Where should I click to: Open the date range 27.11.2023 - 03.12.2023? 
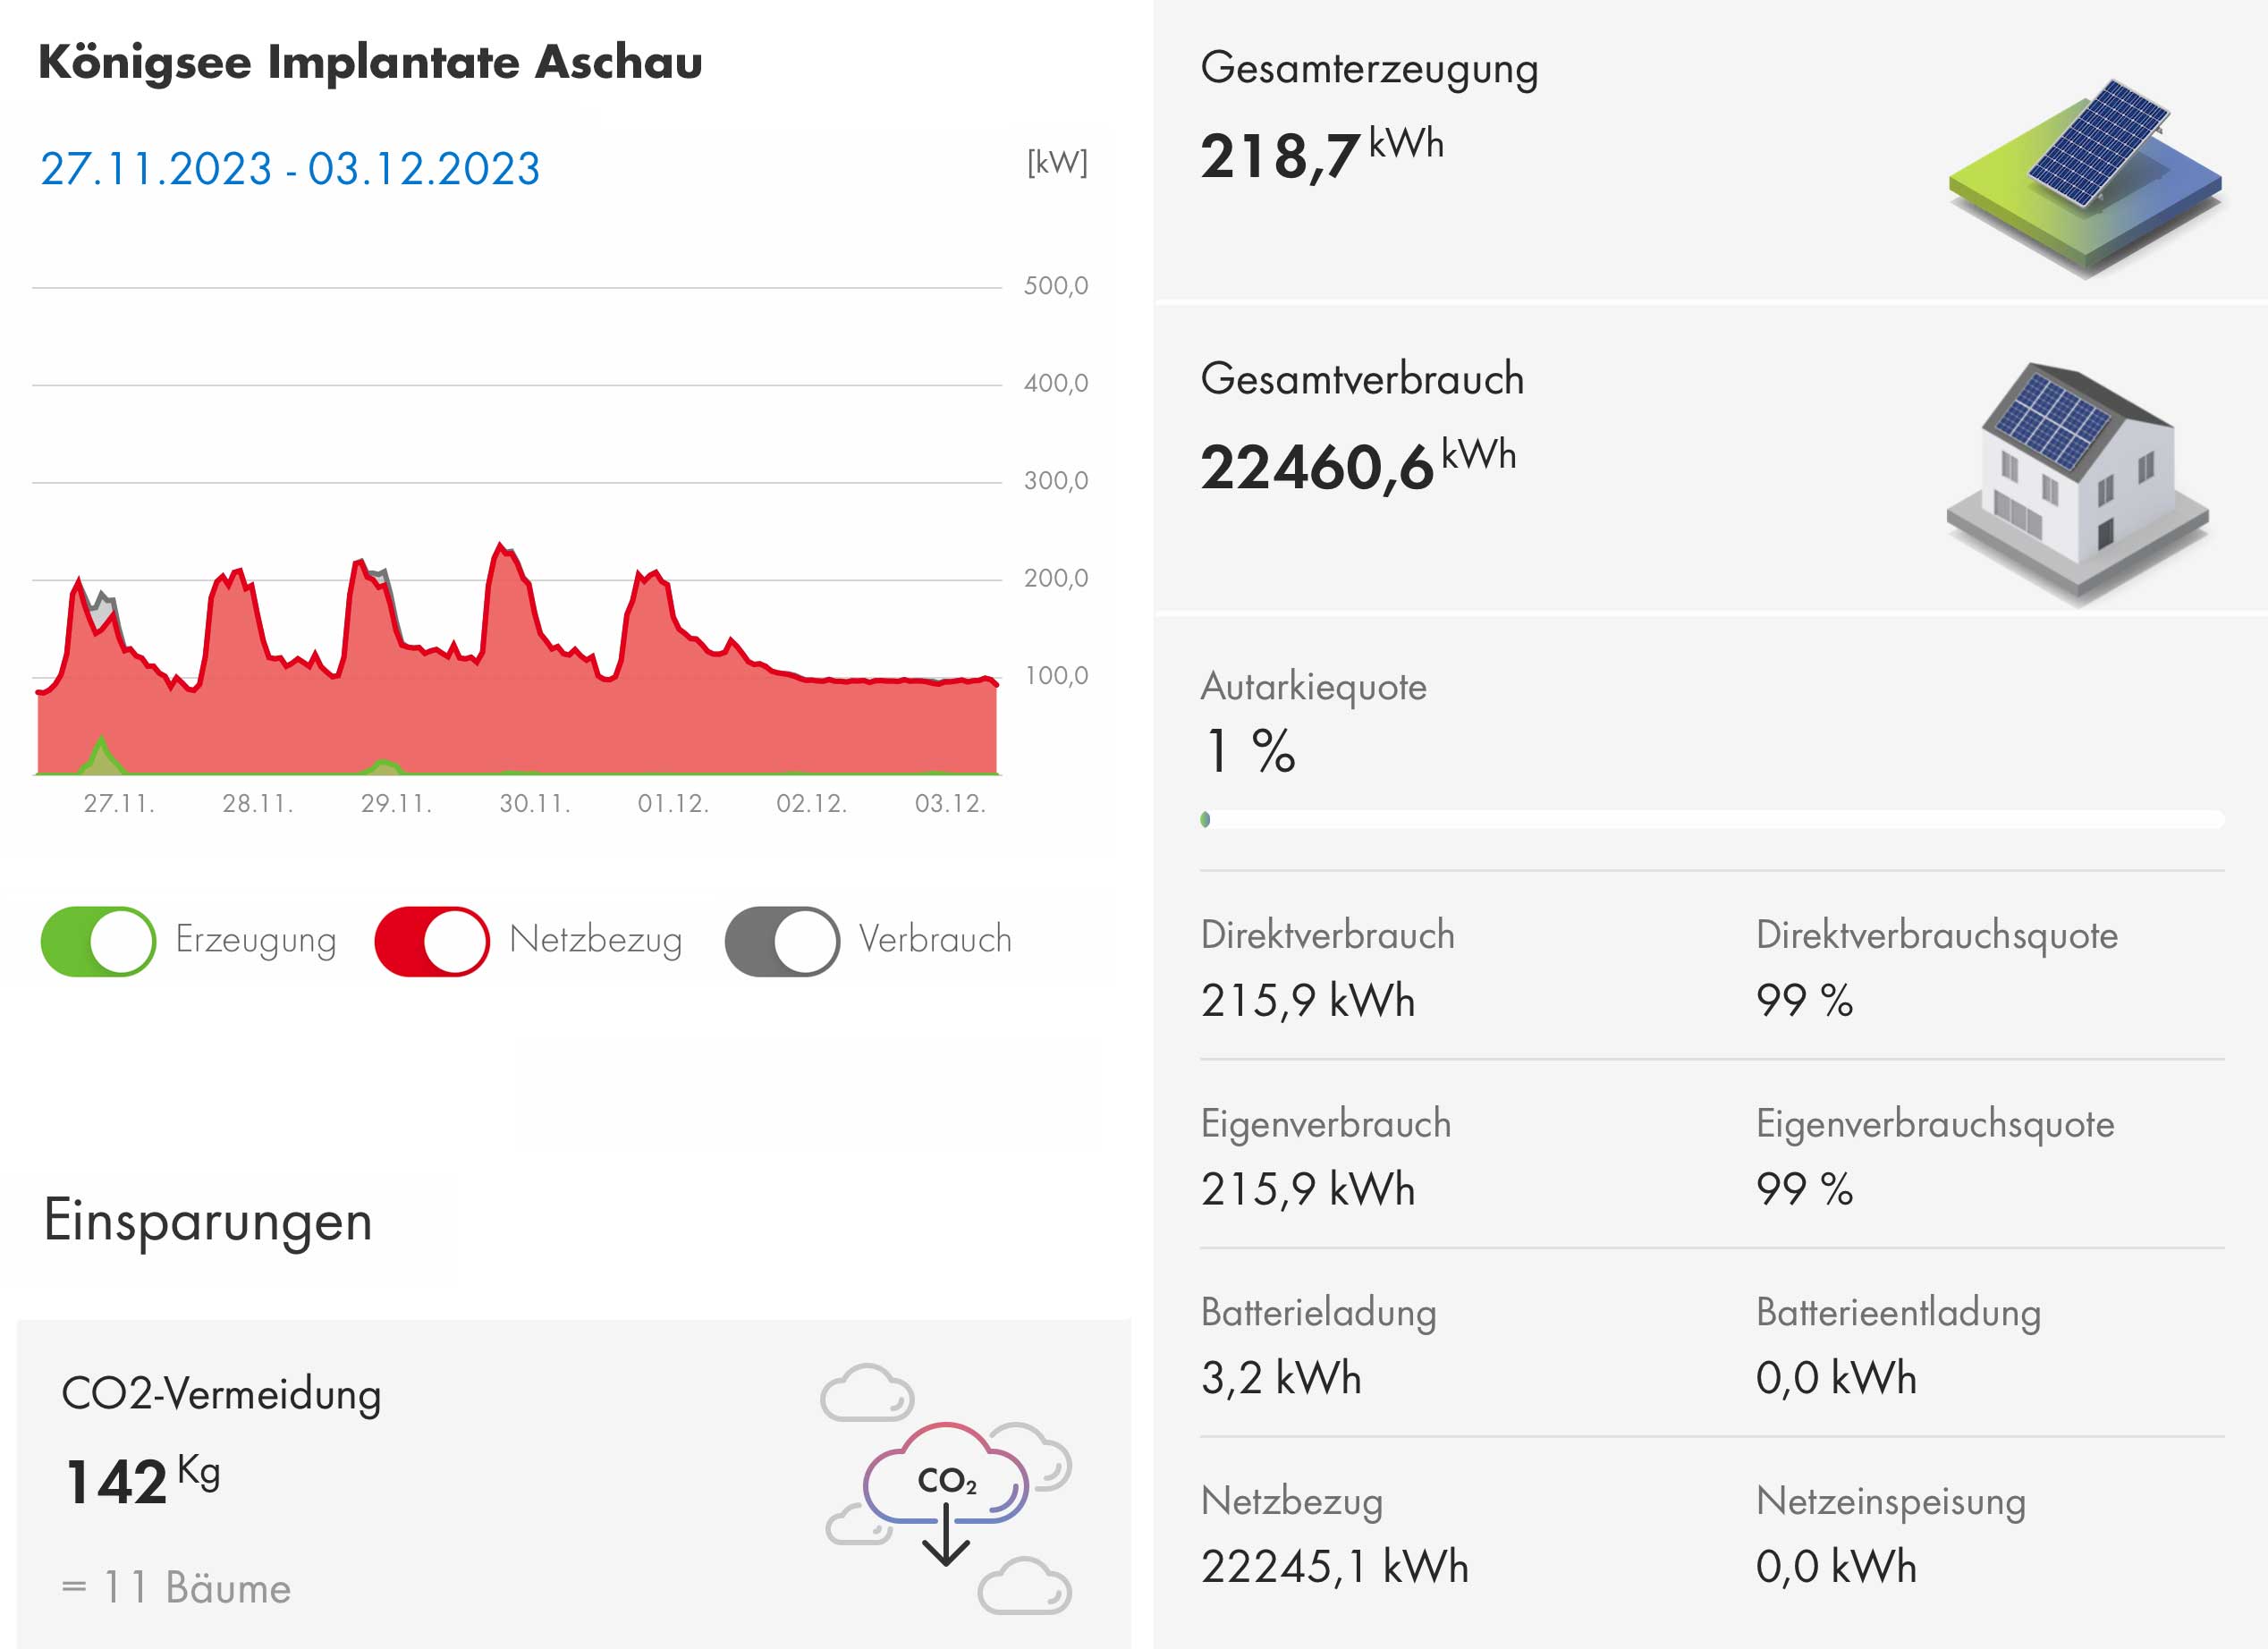(290, 169)
